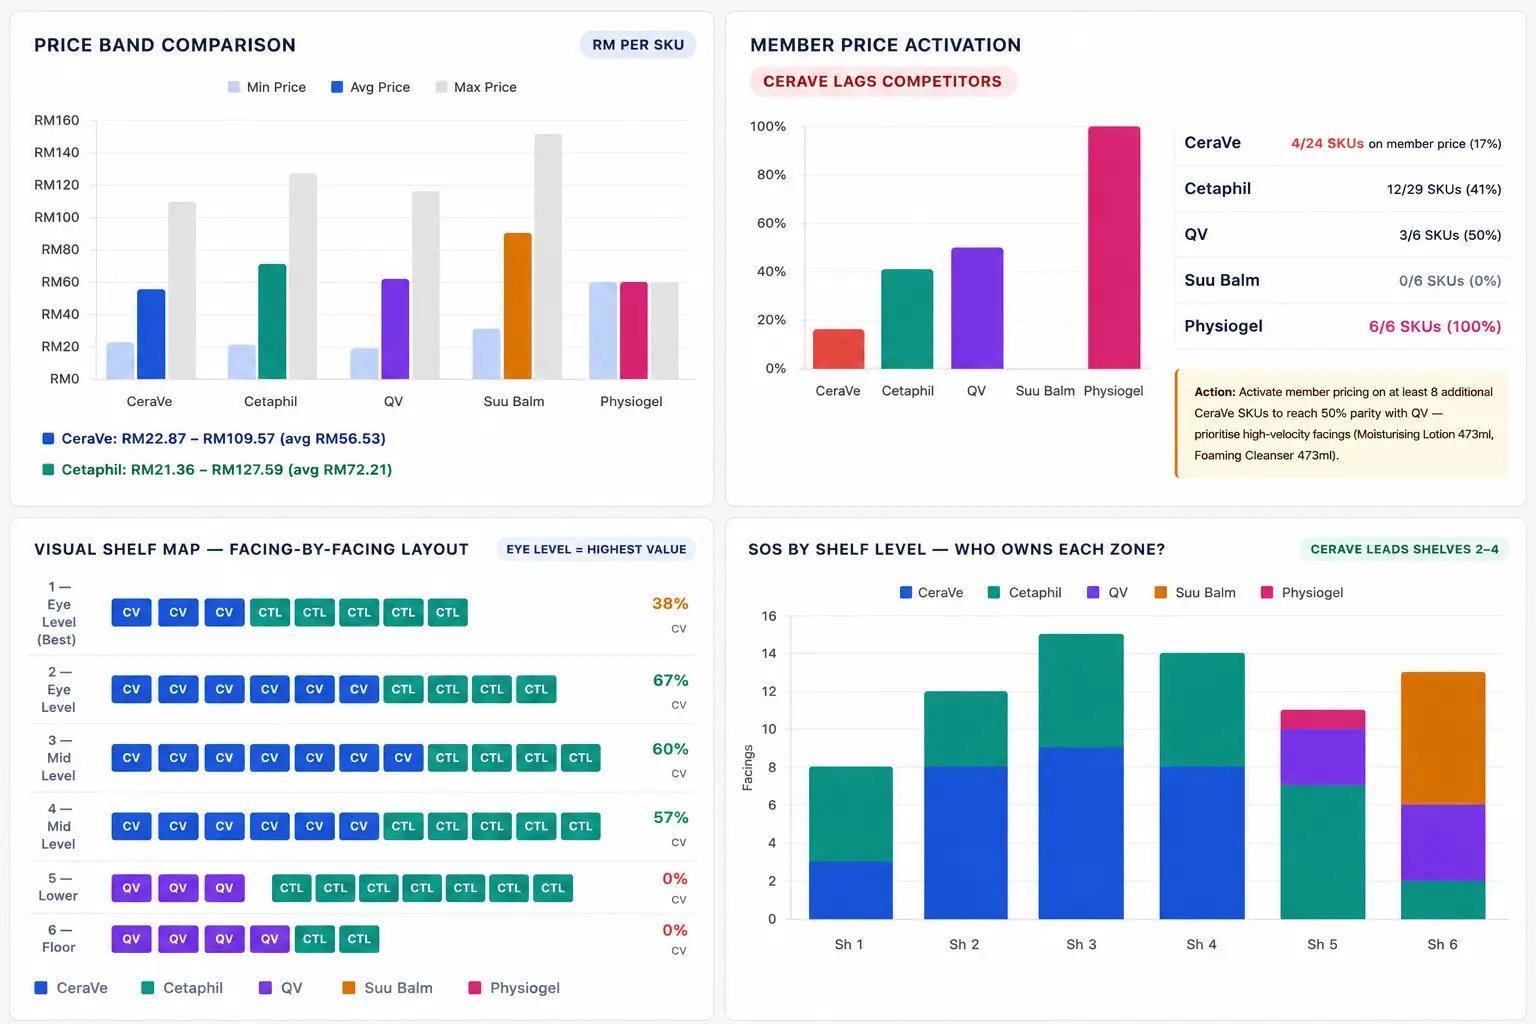Click the 57% CV share on shelf 4
The image size is (1536, 1024).
670,818
